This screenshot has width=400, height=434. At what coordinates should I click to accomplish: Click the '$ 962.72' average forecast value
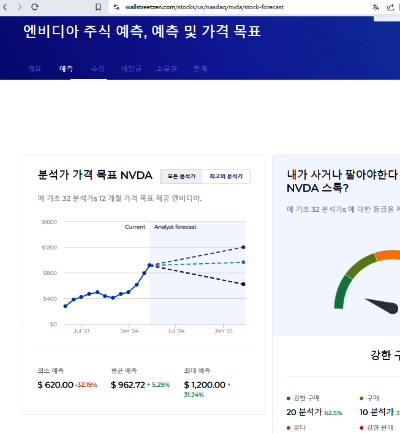coord(128,385)
